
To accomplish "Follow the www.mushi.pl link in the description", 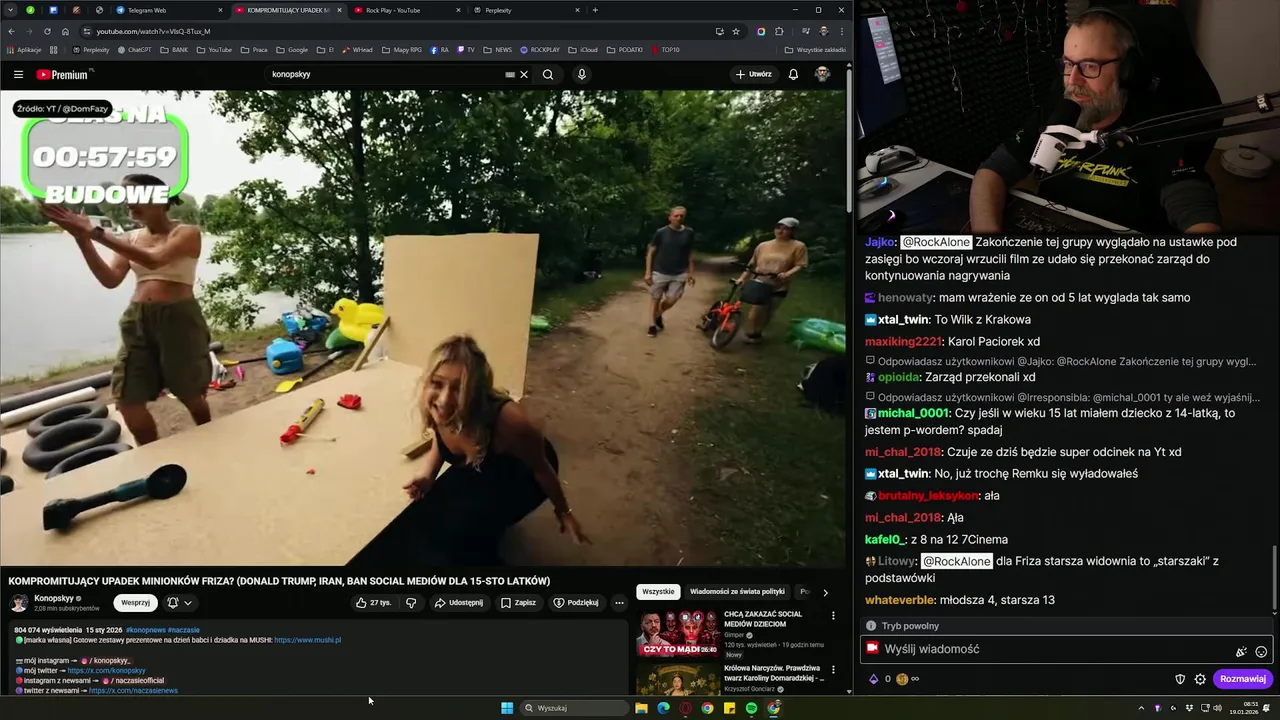I will point(307,640).
